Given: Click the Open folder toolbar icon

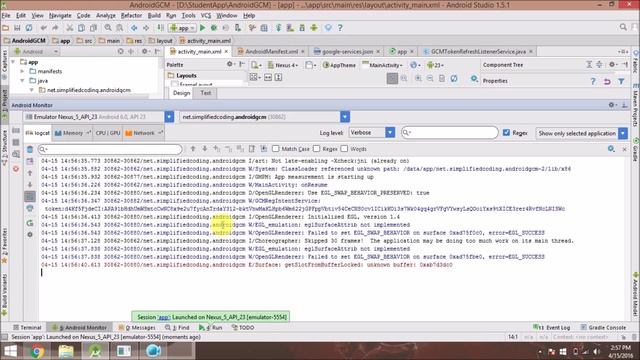Looking at the screenshot, I should 5,28.
